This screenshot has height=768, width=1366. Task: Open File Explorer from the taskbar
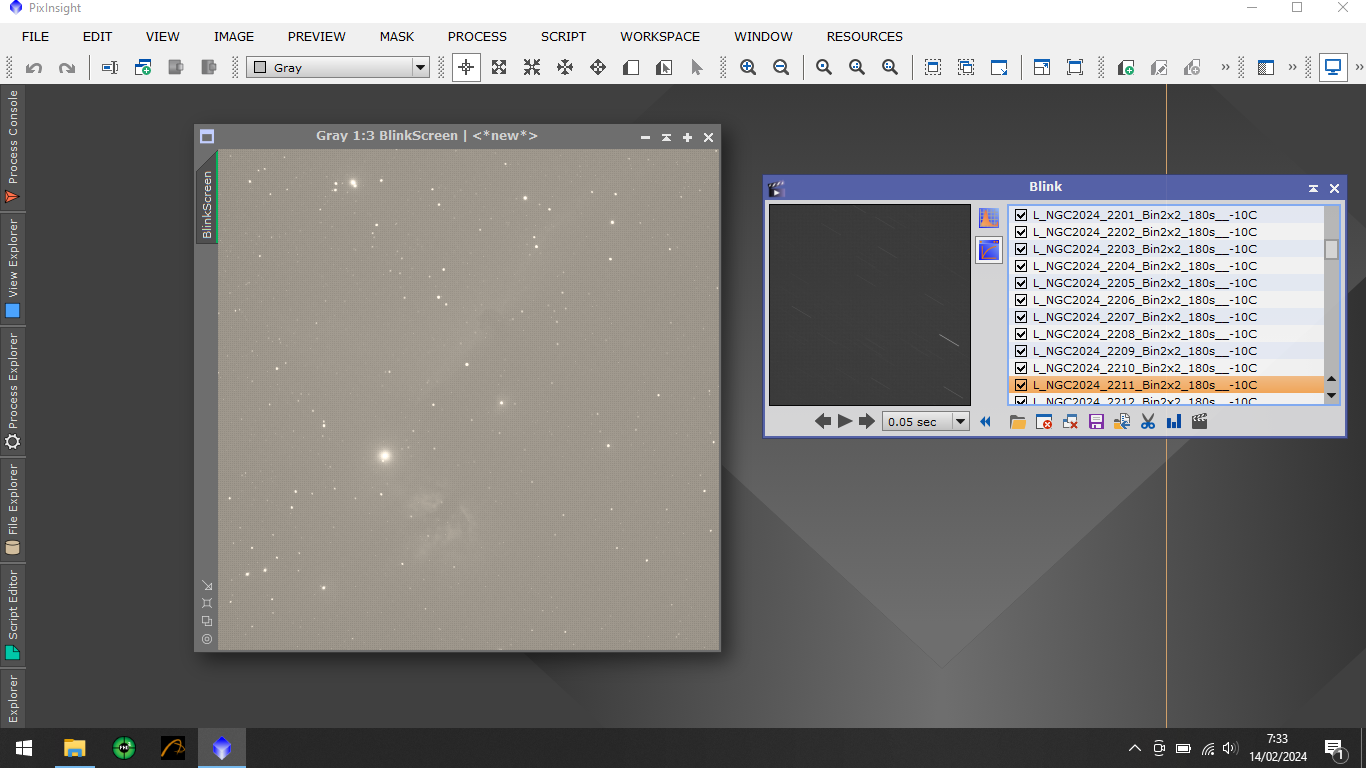coord(75,748)
